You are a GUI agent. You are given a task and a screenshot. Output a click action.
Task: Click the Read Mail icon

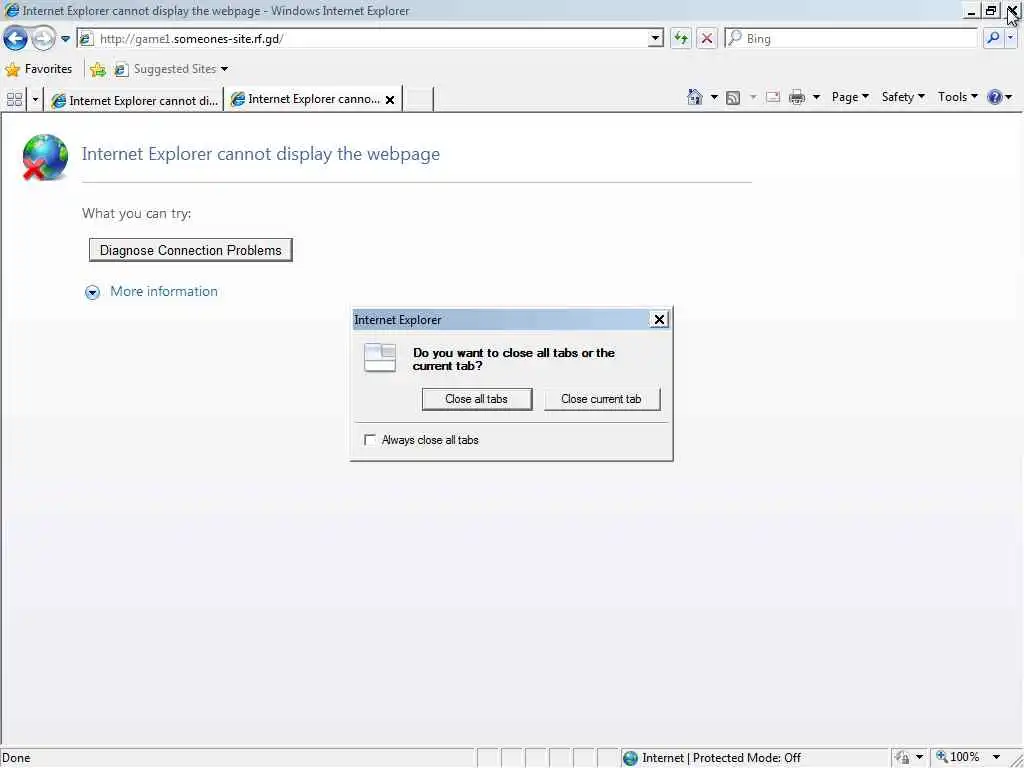click(x=773, y=97)
